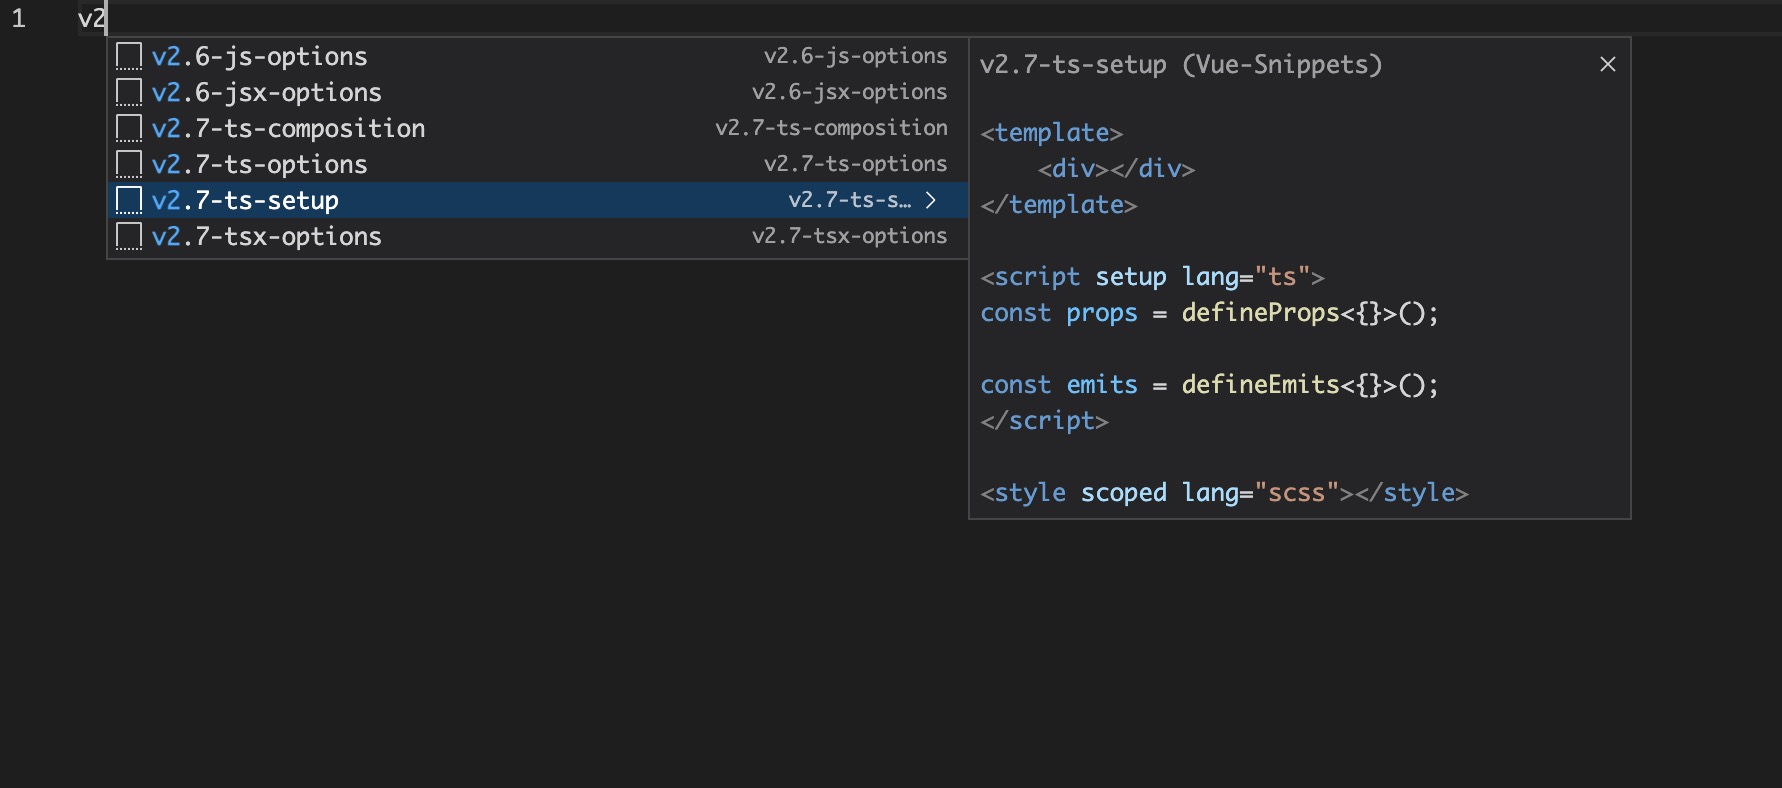Close the snippet documentation panel
The width and height of the screenshot is (1782, 788).
coord(1607,65)
